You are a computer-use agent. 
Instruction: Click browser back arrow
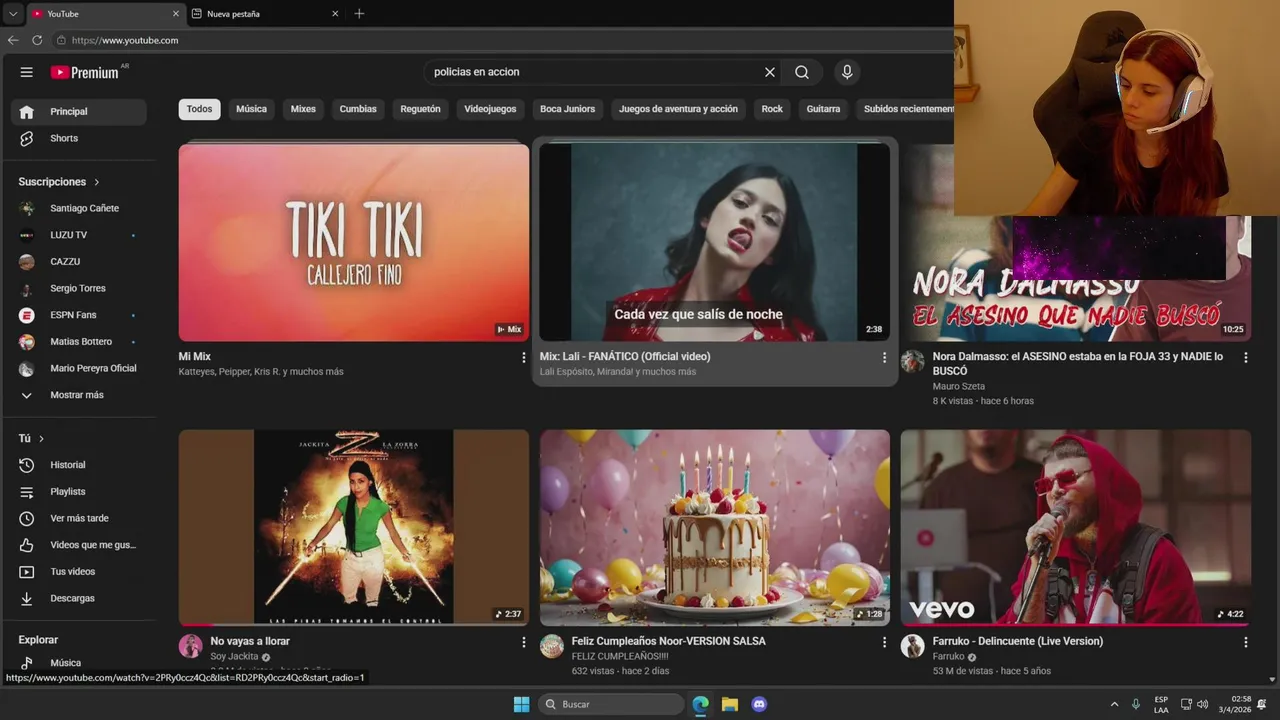pyautogui.click(x=13, y=40)
